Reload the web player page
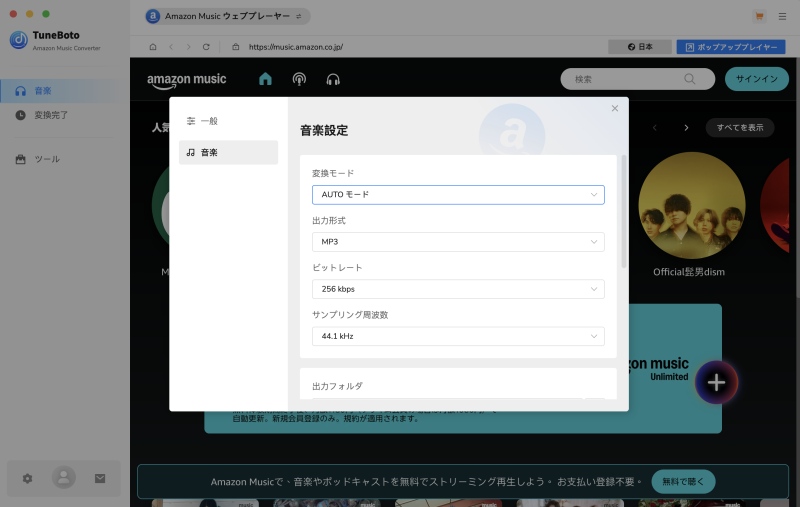This screenshot has width=800, height=507. pos(206,47)
